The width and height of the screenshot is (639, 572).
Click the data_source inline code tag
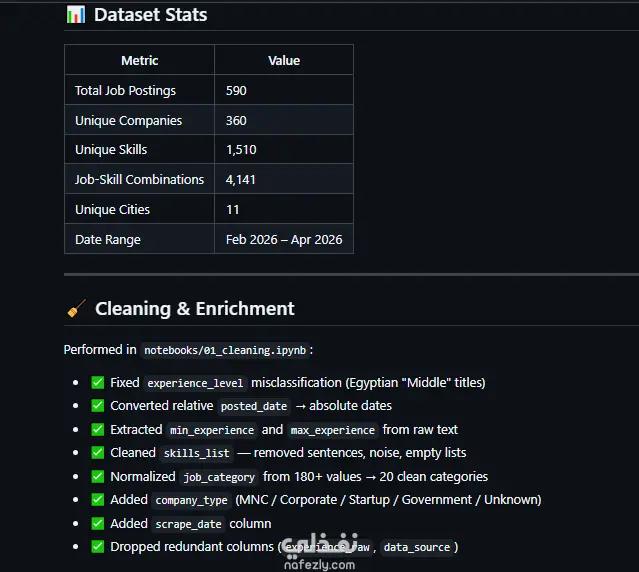point(417,547)
